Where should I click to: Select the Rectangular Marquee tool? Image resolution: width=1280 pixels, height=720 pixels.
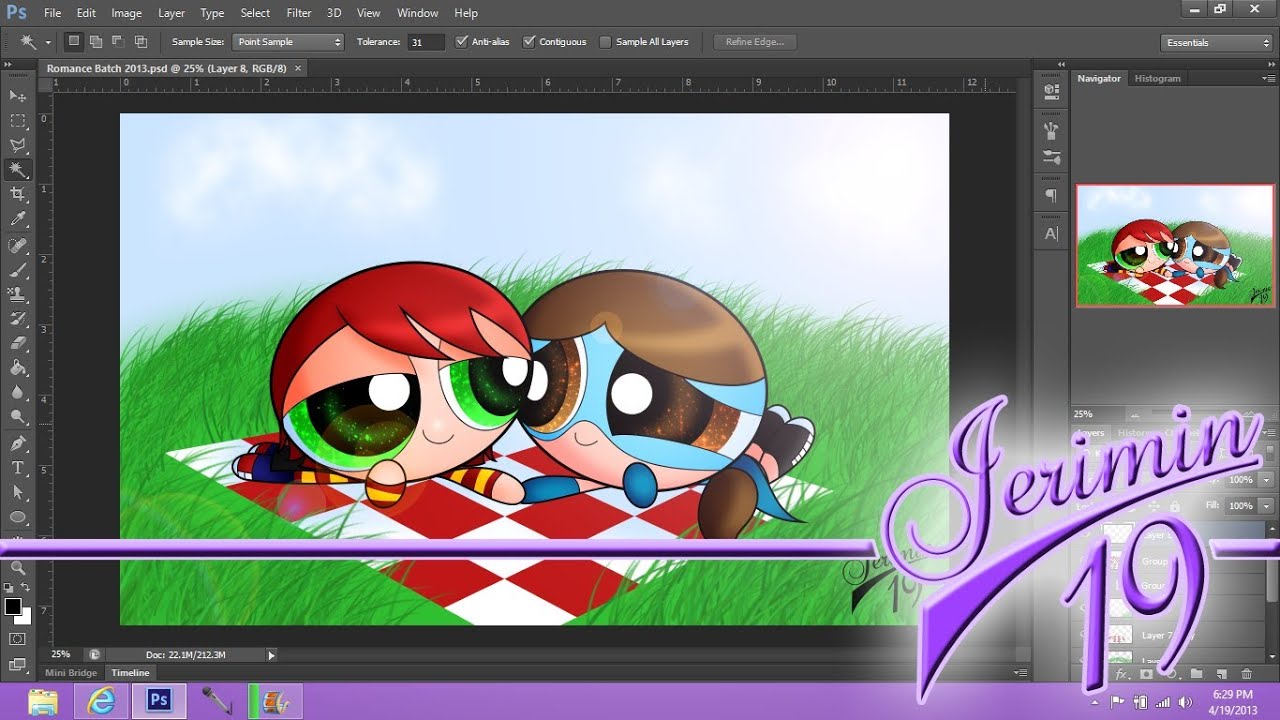[18, 120]
